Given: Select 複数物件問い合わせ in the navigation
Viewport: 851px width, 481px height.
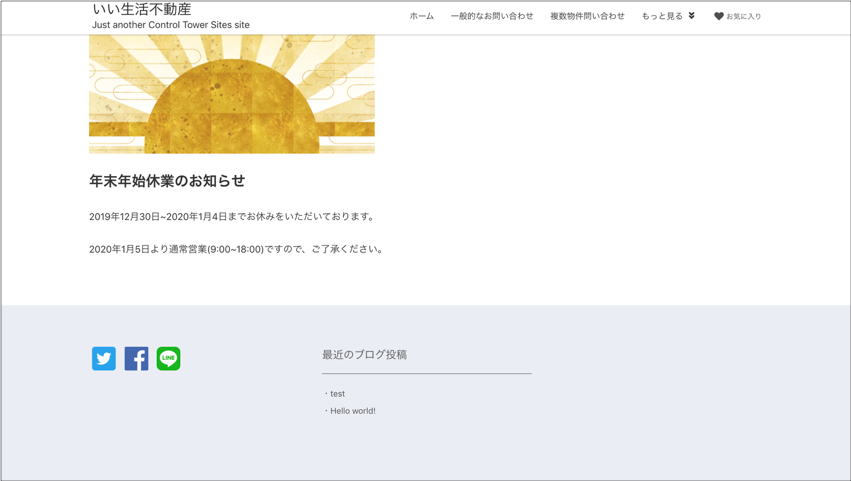Looking at the screenshot, I should (587, 16).
